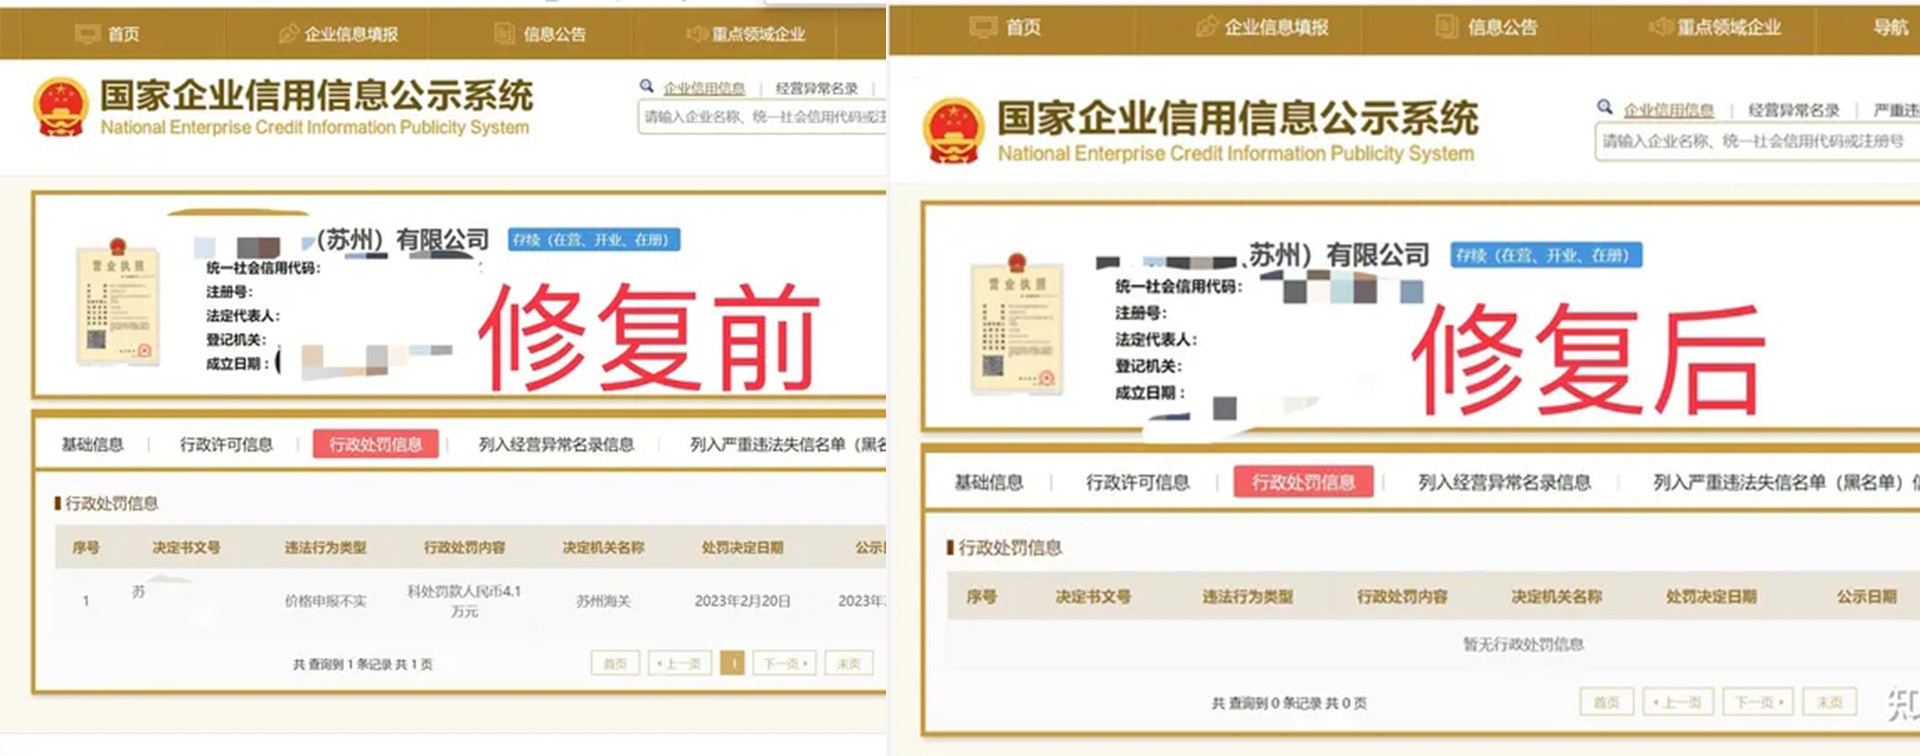Click the document icon beside left 信息公告
This screenshot has height=756, width=1920.
click(505, 34)
